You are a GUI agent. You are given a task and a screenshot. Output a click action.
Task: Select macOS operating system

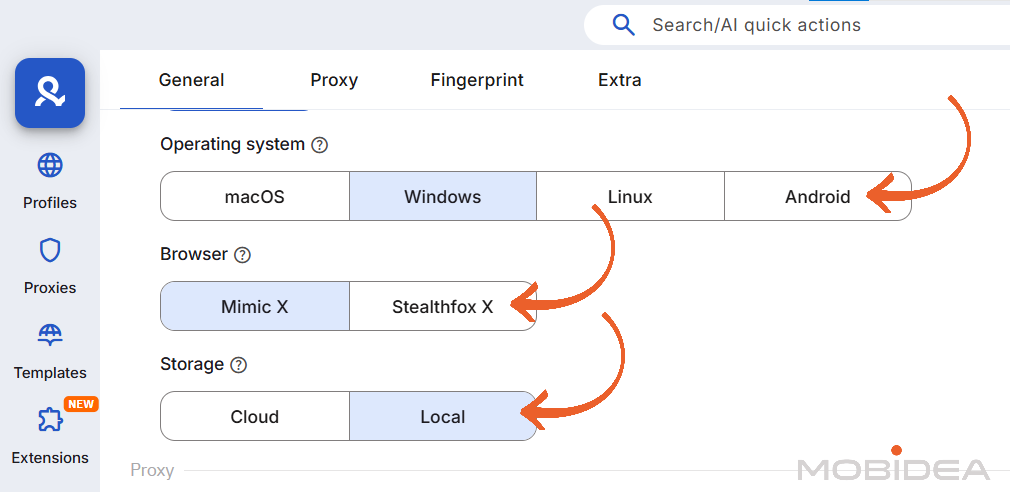(254, 196)
